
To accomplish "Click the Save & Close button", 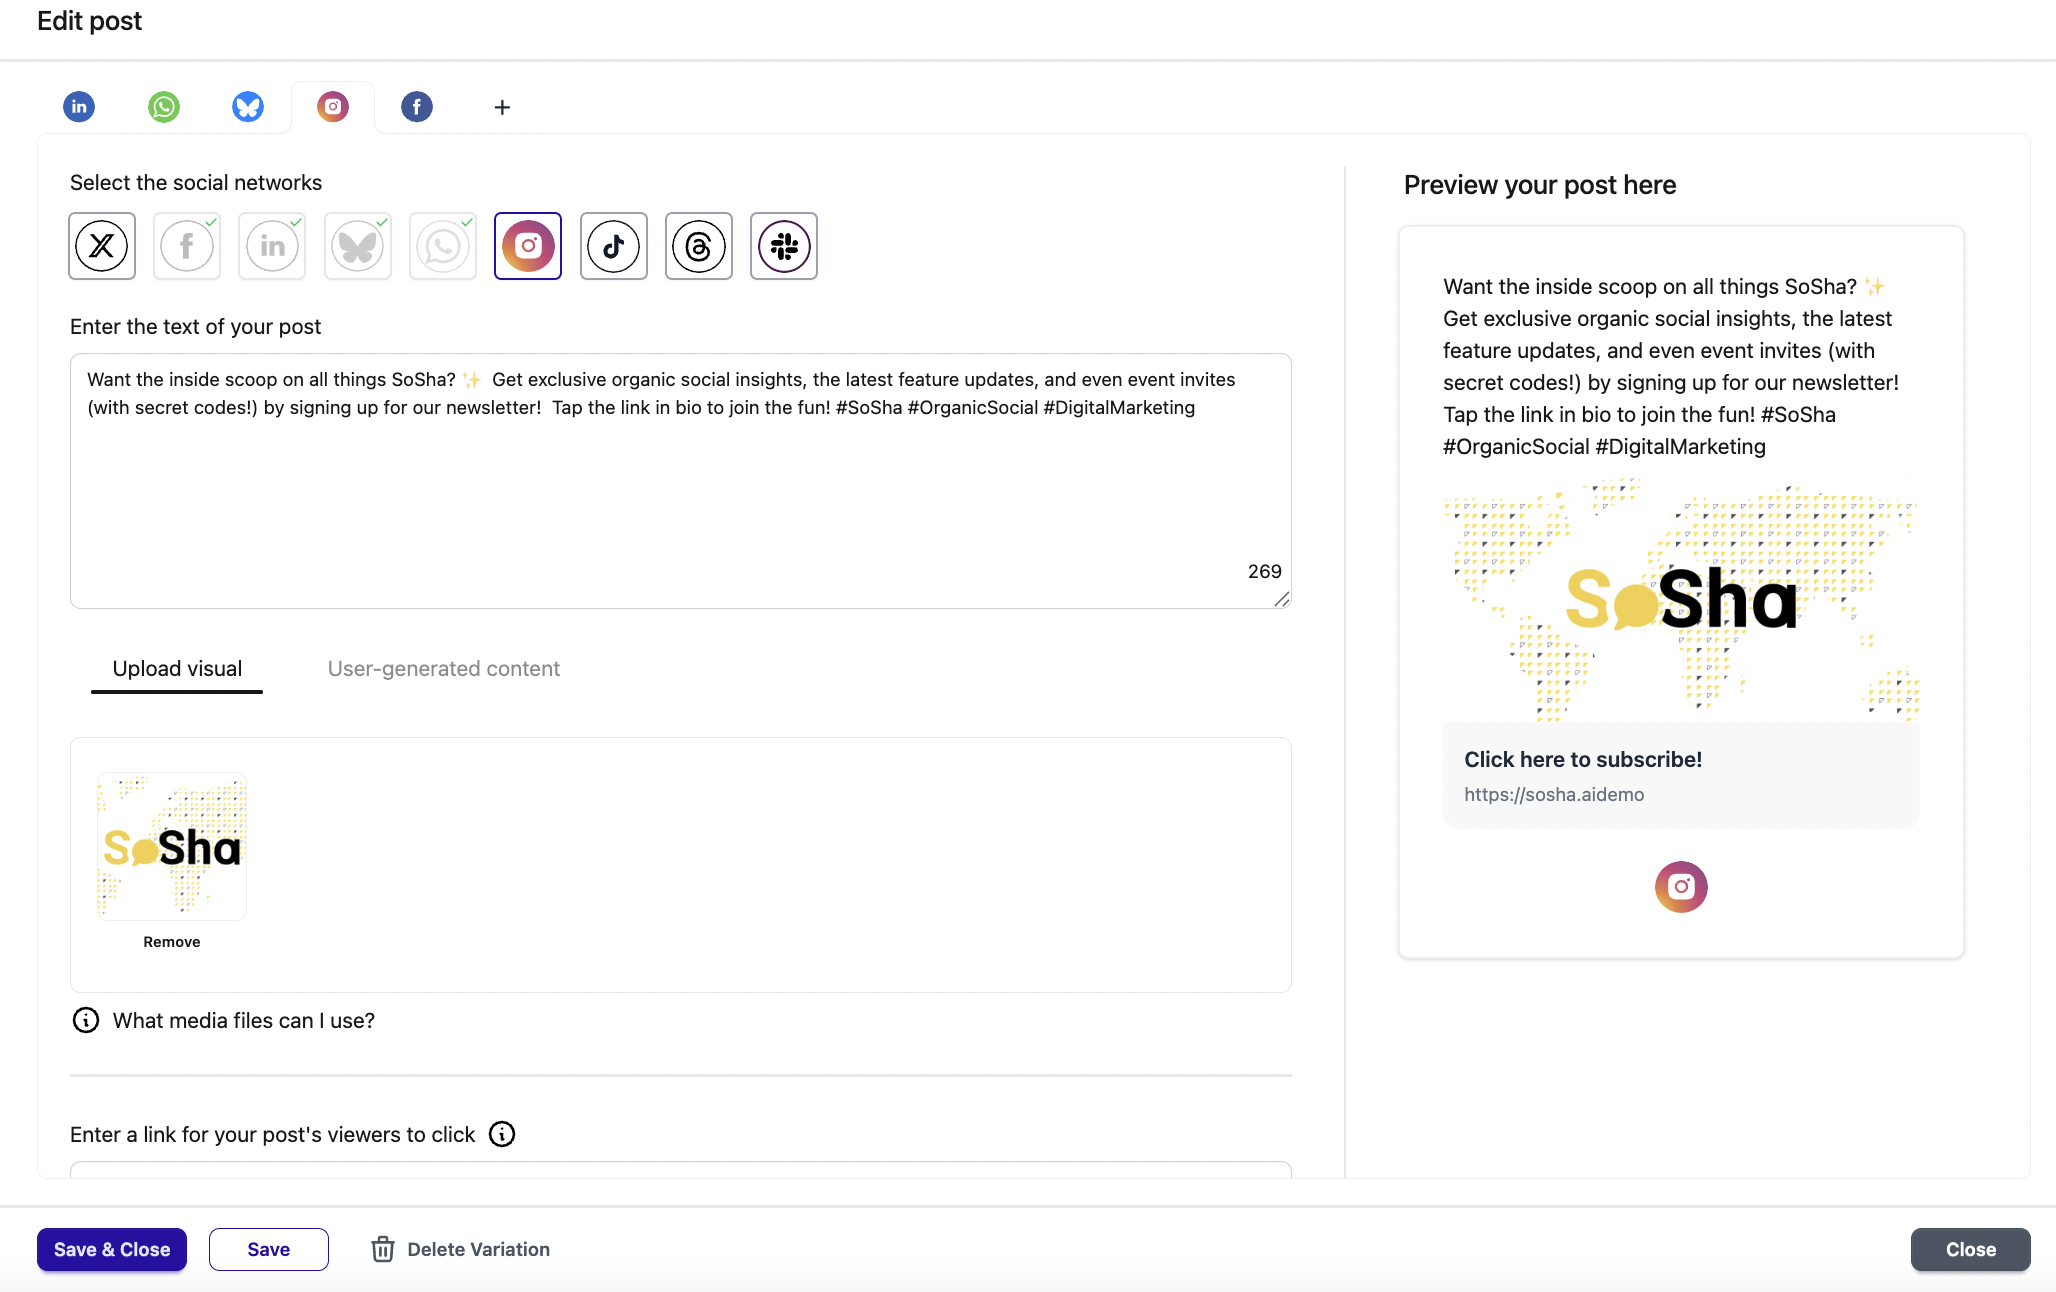I will coord(112,1249).
